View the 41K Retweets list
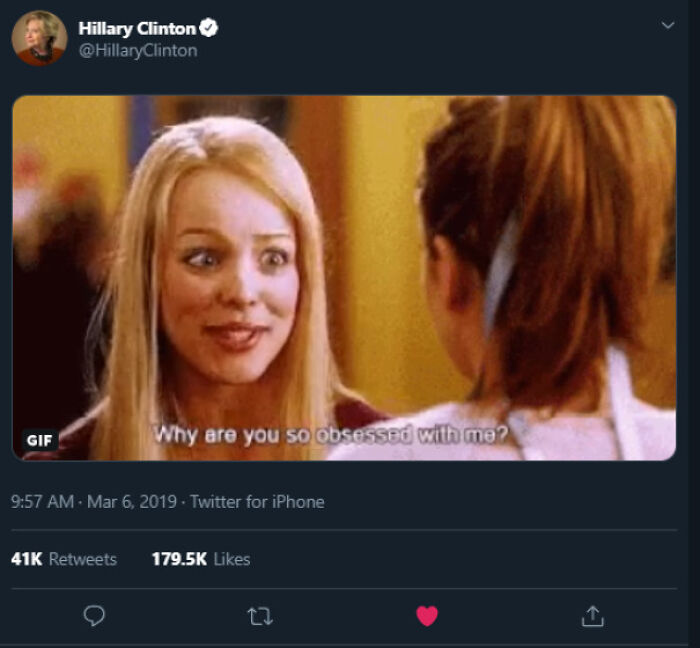Screen dimensions: 700x648 tap(64, 559)
